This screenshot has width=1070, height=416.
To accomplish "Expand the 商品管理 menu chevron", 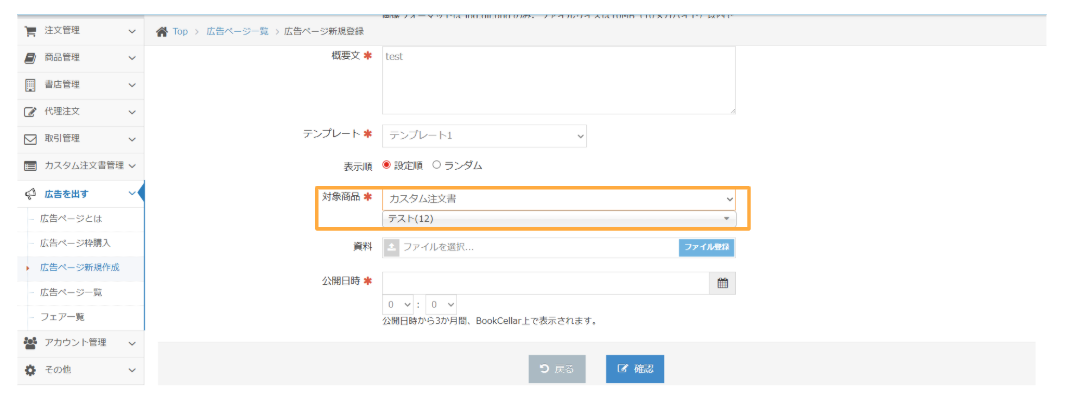I will 132,58.
